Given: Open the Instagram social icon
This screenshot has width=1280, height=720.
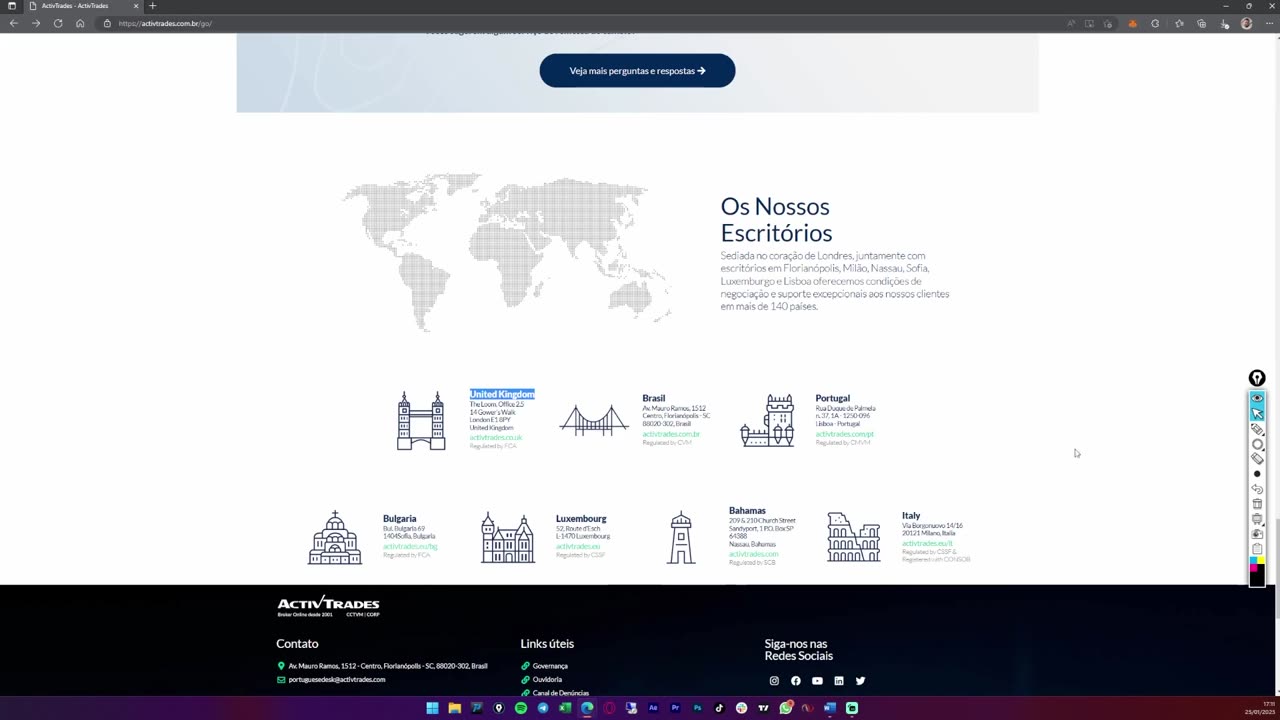Looking at the screenshot, I should [774, 681].
